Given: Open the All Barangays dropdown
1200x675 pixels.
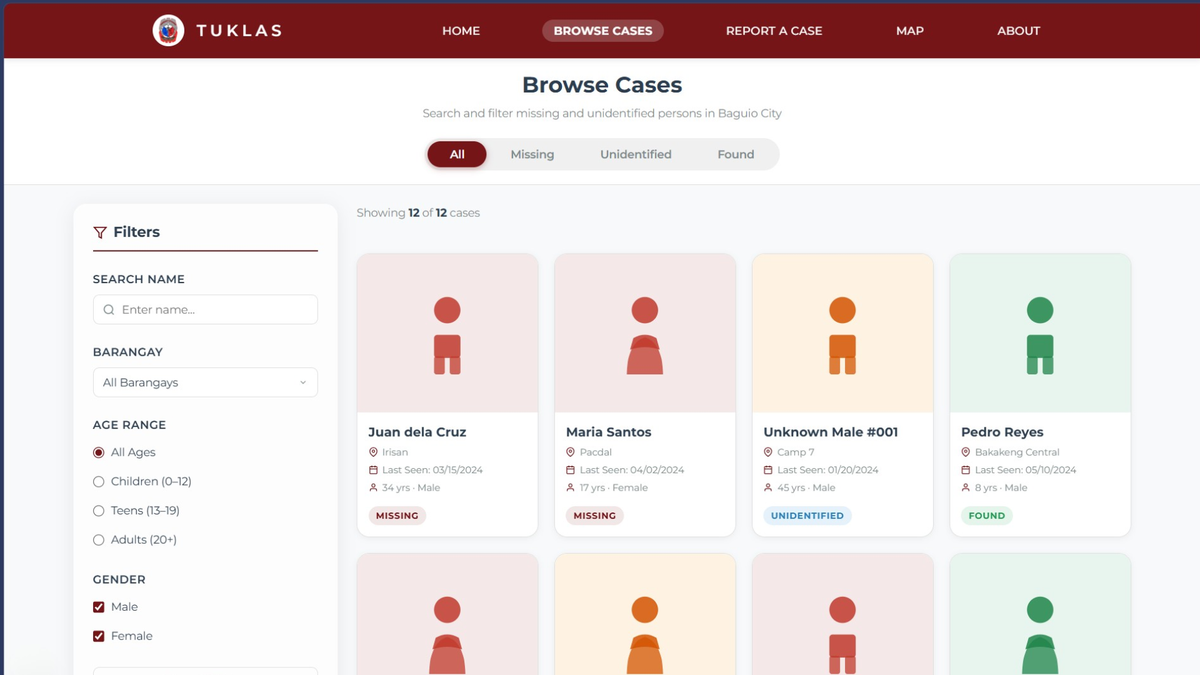Looking at the screenshot, I should click(205, 383).
